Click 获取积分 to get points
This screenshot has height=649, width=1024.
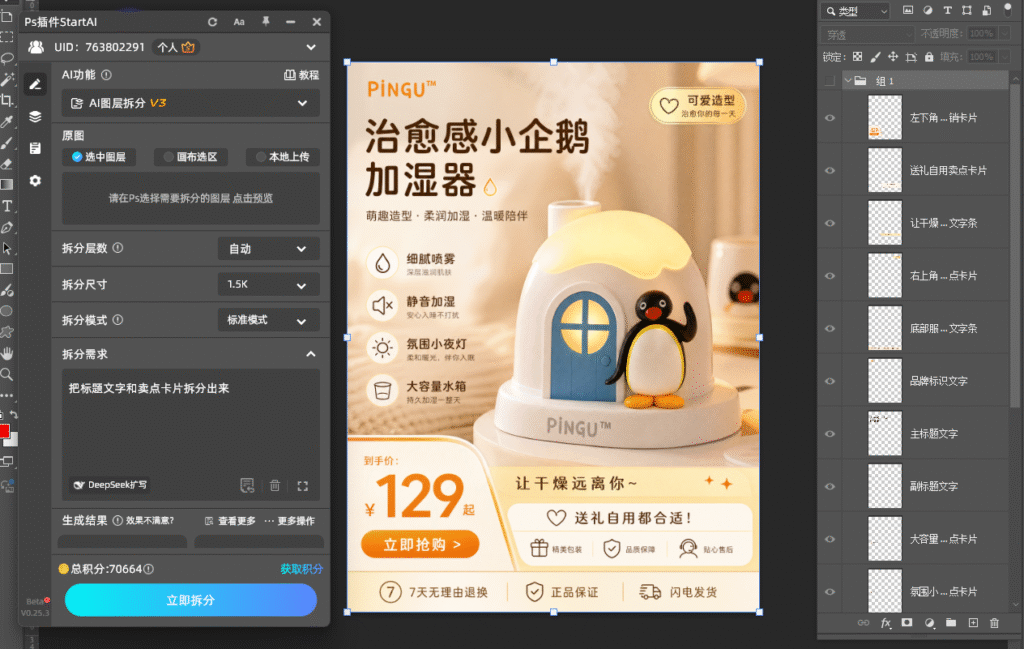click(x=301, y=569)
